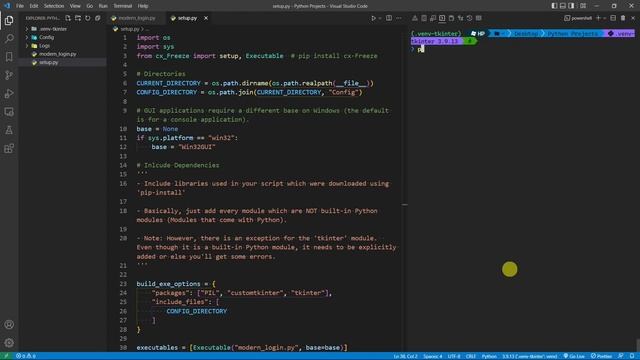The width and height of the screenshot is (640, 360).
Task: Open the Customize Layout button
Action: click(x=583, y=6)
